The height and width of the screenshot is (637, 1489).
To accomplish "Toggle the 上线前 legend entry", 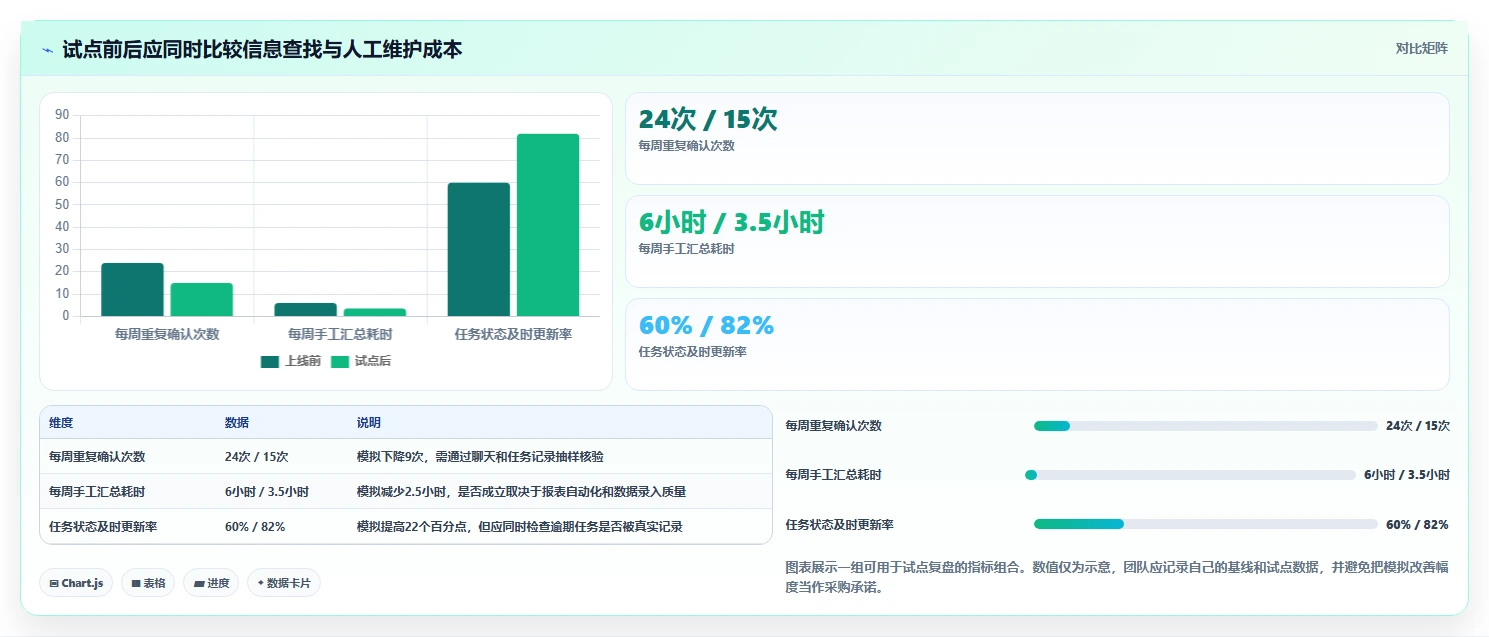I will click(x=291, y=361).
